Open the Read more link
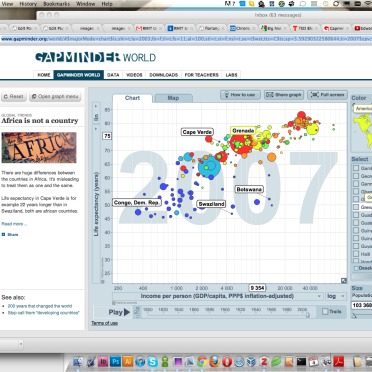Viewport: 372px width, 372px height. point(14,224)
